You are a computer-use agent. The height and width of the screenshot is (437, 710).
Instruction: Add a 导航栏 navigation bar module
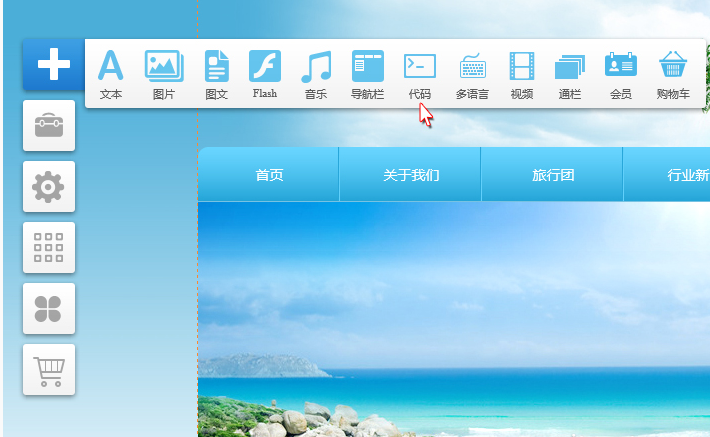tap(367, 73)
